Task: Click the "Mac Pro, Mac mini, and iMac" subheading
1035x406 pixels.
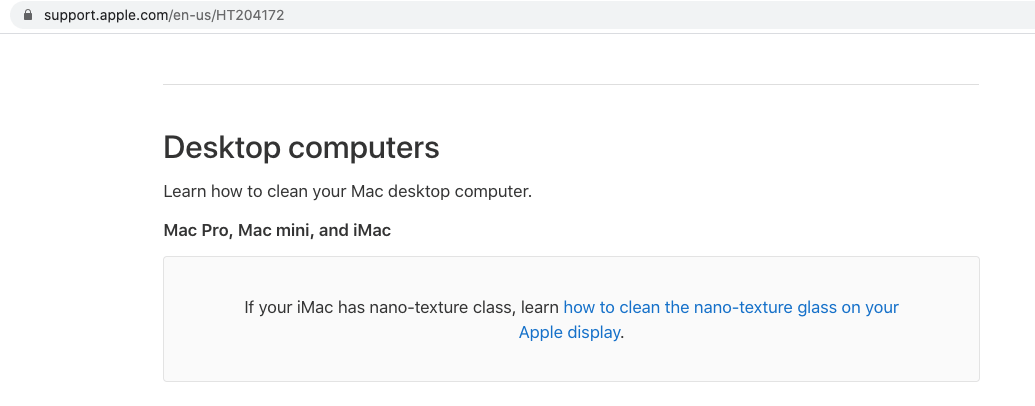Action: coord(277,231)
